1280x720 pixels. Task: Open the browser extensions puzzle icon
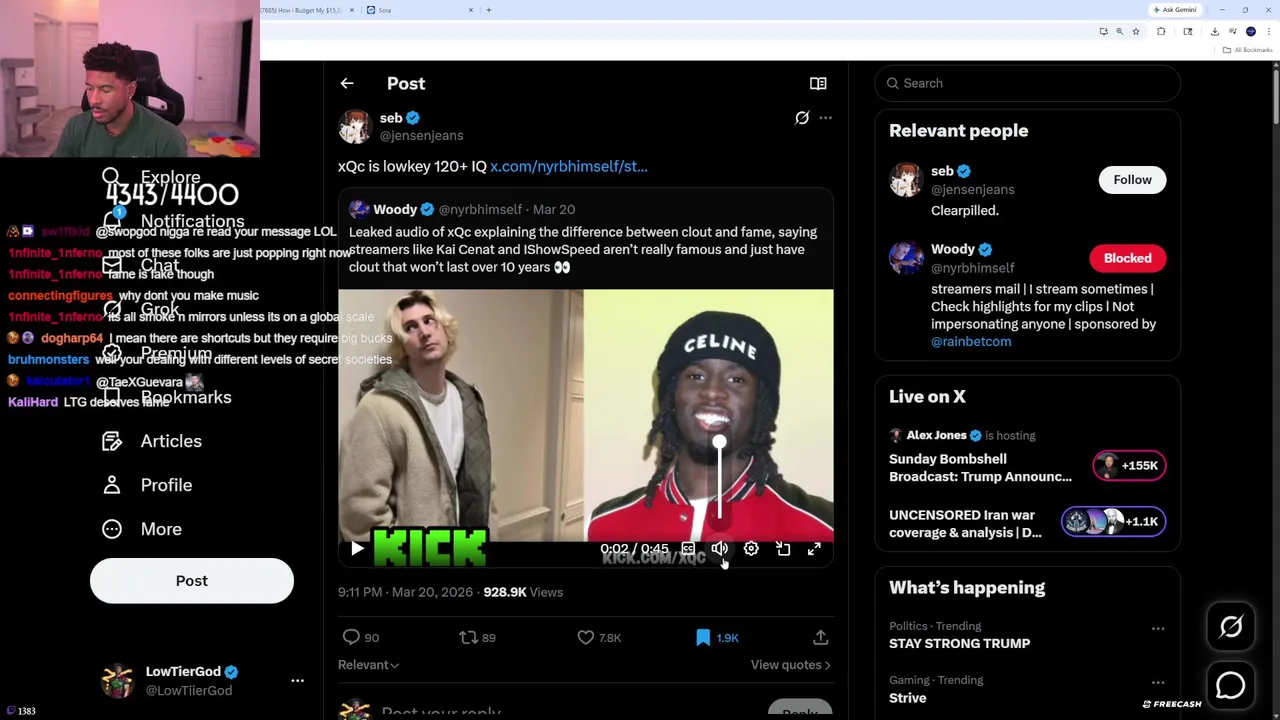pyautogui.click(x=1161, y=32)
